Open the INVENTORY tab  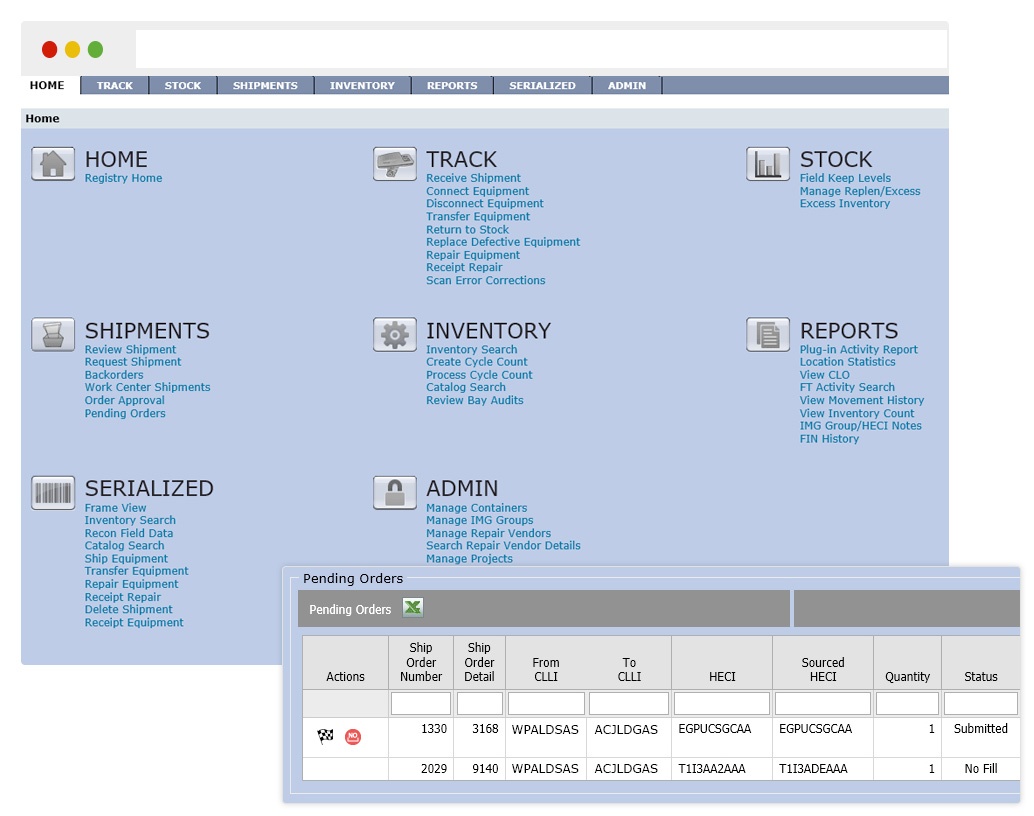(x=362, y=85)
